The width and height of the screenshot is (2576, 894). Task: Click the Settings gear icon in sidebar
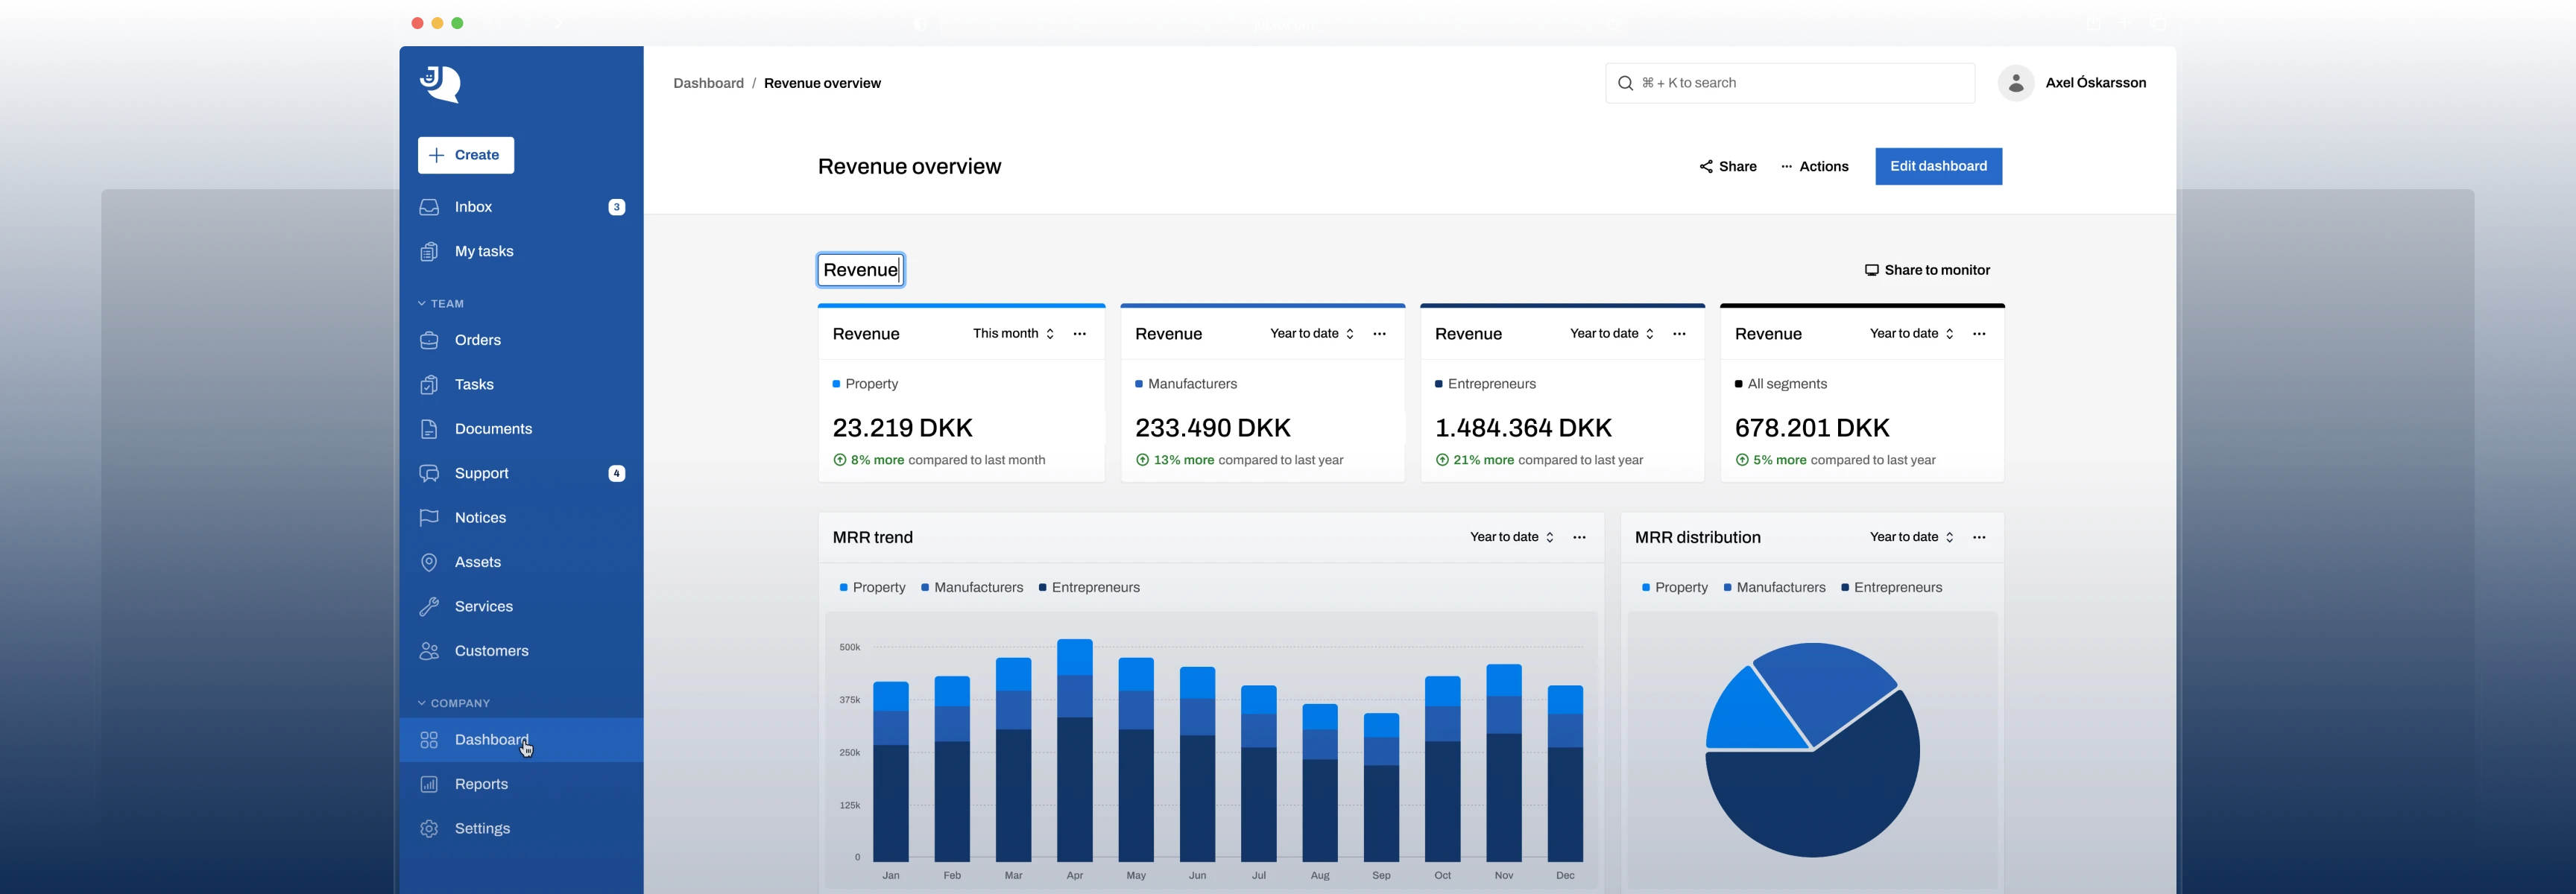pyautogui.click(x=429, y=829)
